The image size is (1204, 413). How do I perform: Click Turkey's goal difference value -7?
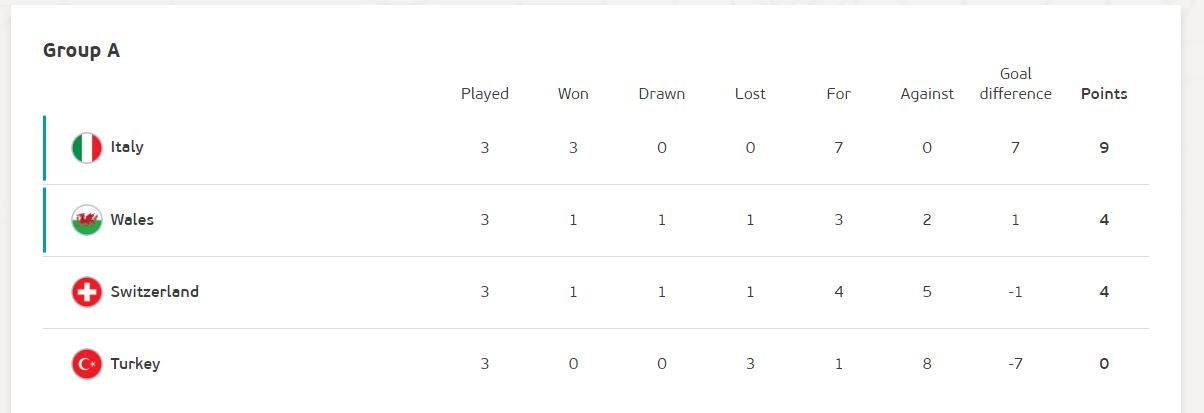(1016, 363)
